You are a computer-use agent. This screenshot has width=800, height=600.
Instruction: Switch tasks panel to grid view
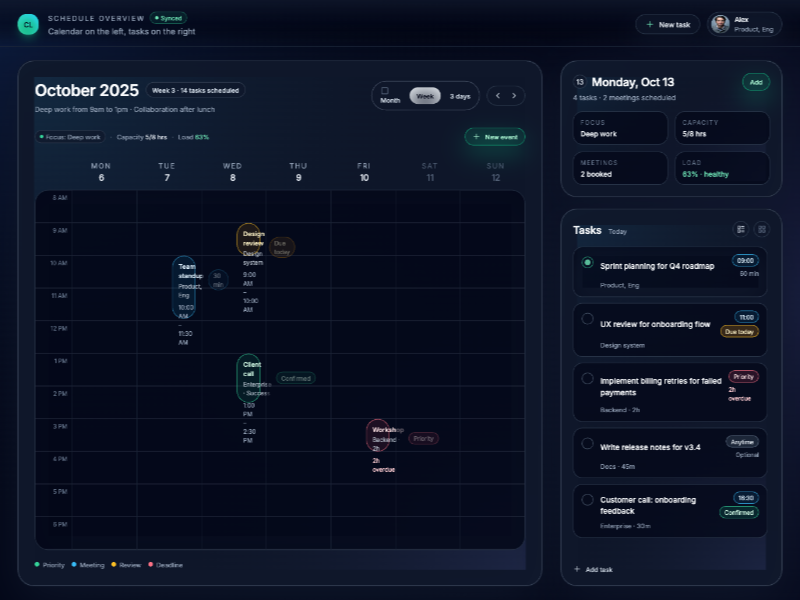tap(762, 229)
